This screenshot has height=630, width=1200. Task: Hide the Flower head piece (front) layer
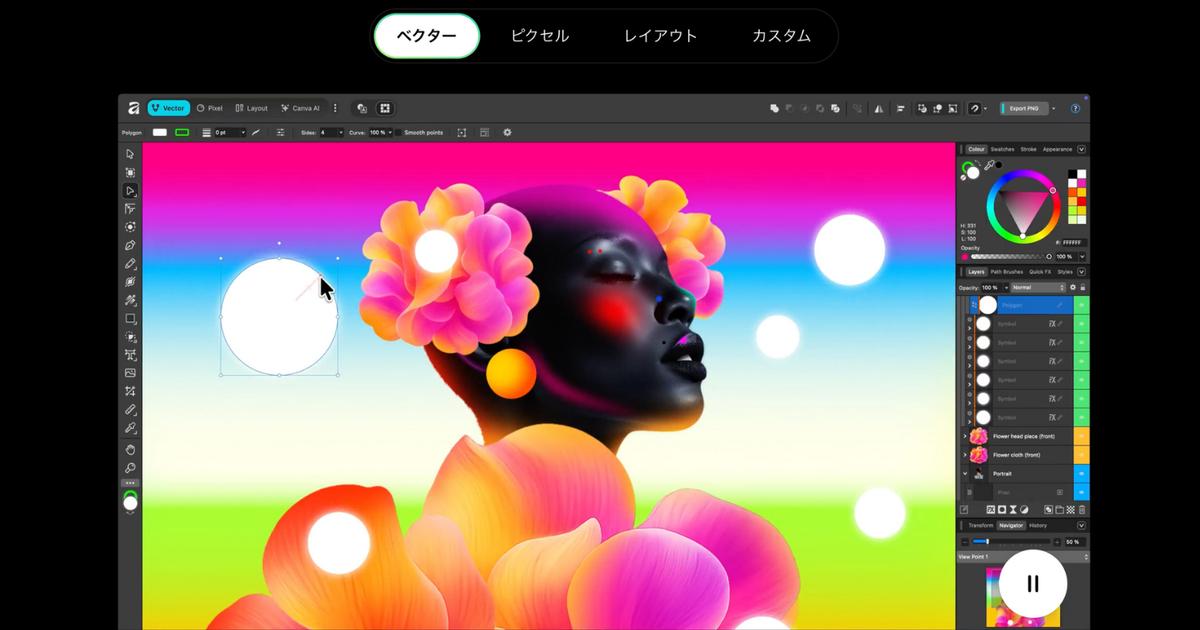point(1079,436)
